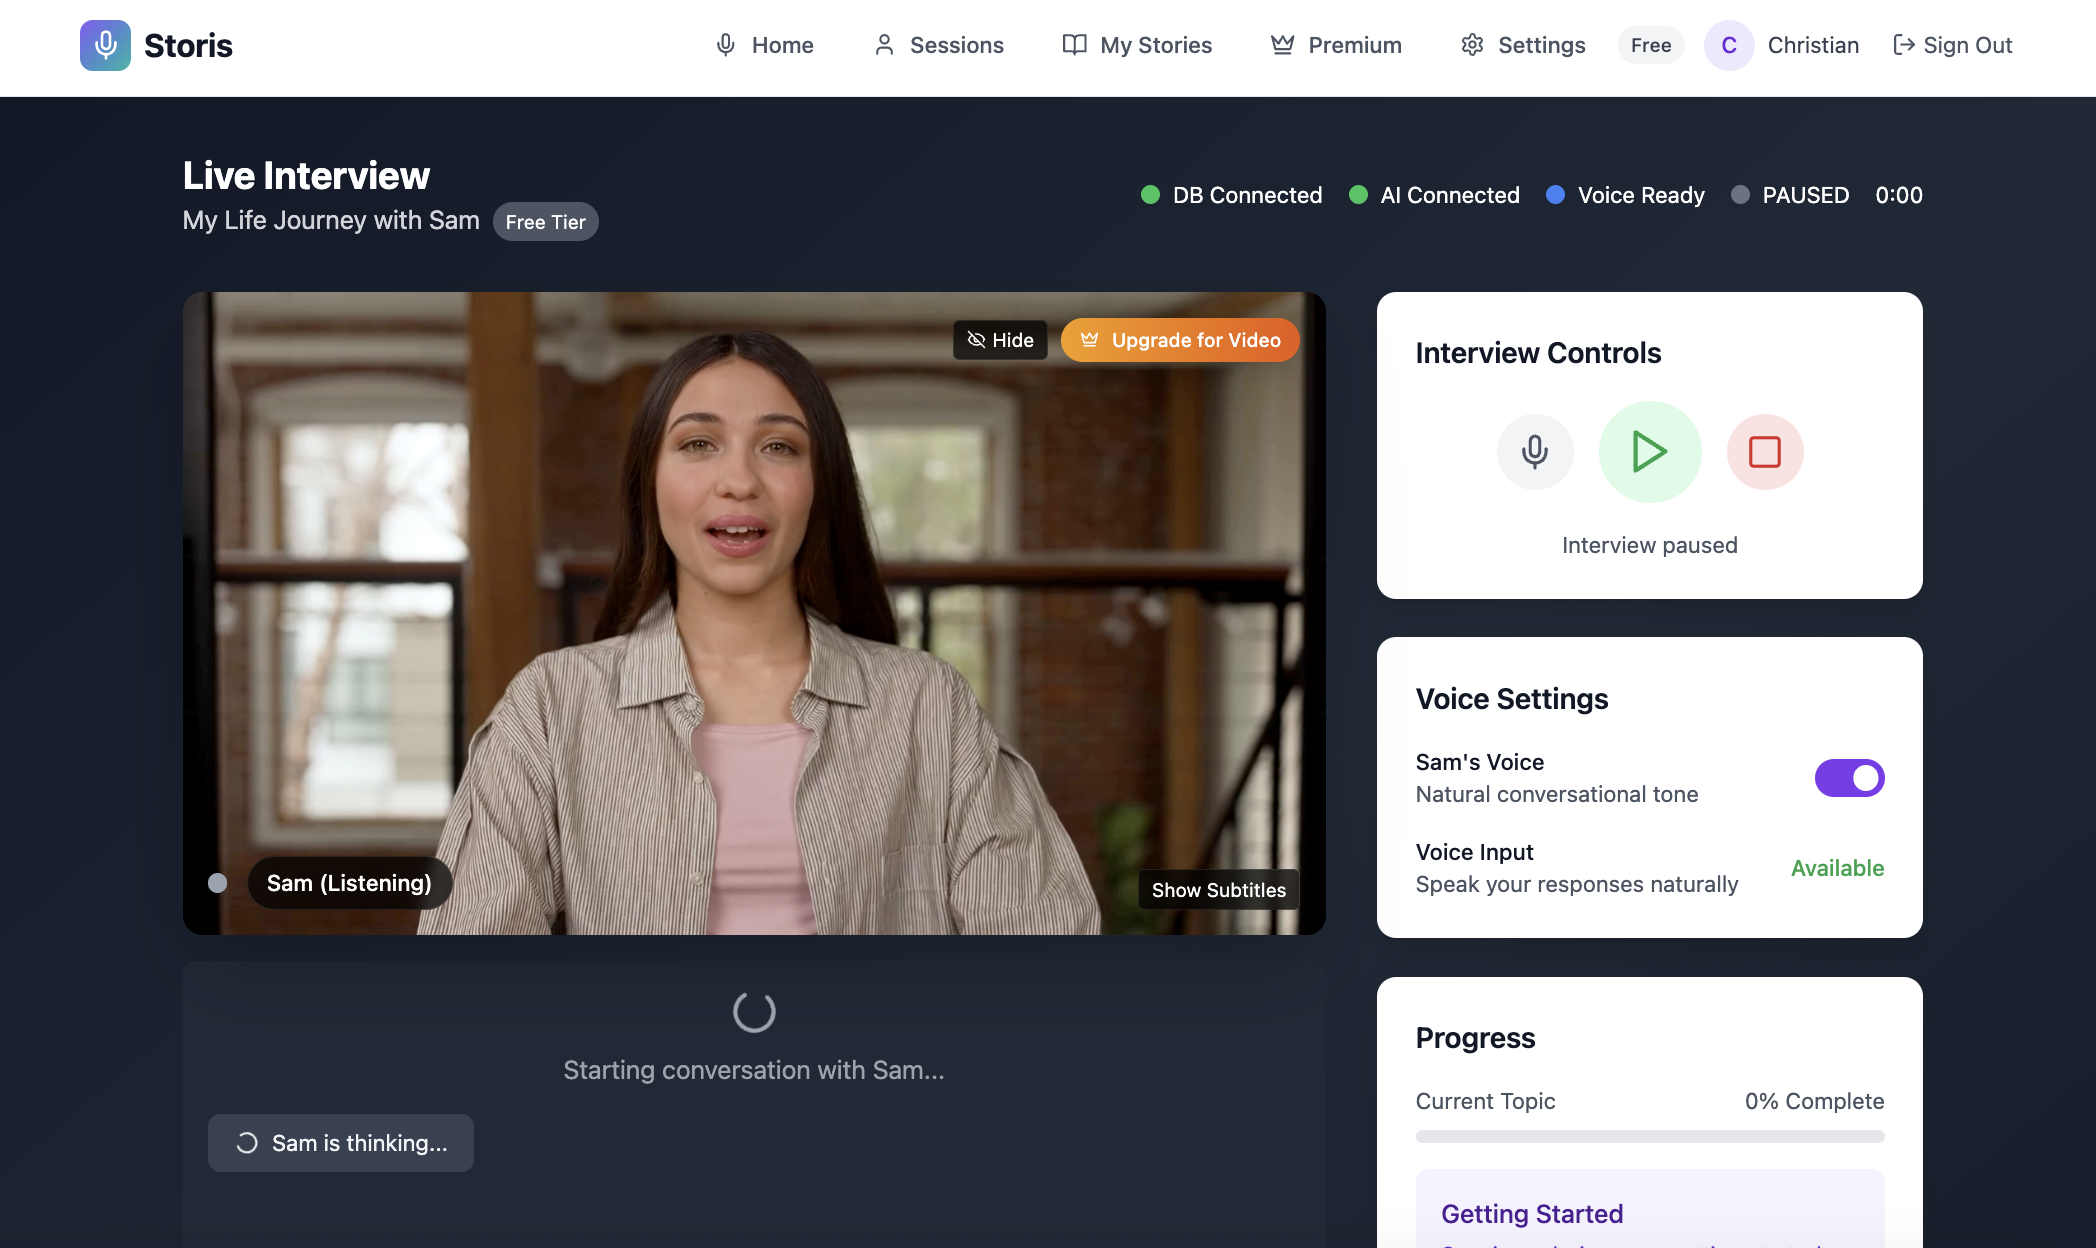Click the Current Topic progress bar
Screen dimensions: 2096x1248
[x=1649, y=1136]
